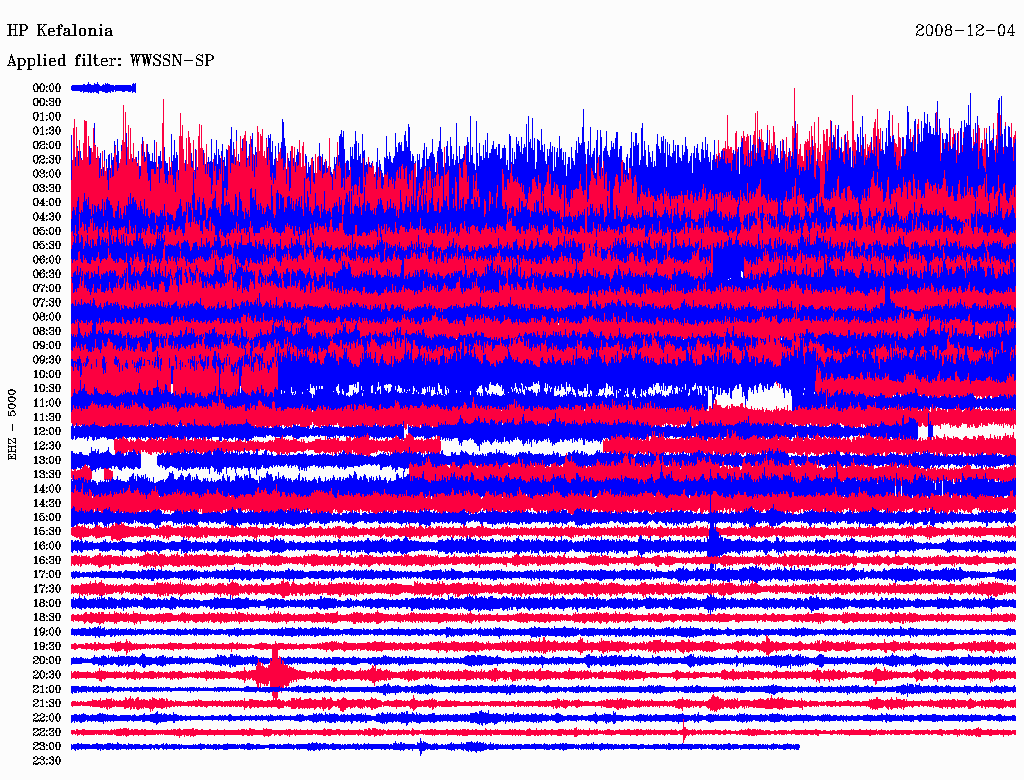Select the 10:30 time label

(x=47, y=389)
